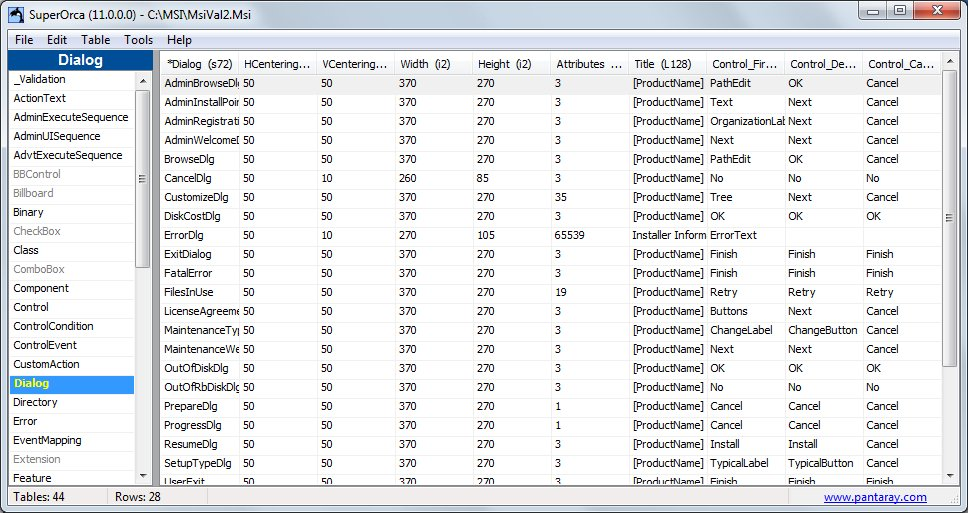This screenshot has width=968, height=513.
Task: Select the greyed Extension table
Action: coord(72,460)
